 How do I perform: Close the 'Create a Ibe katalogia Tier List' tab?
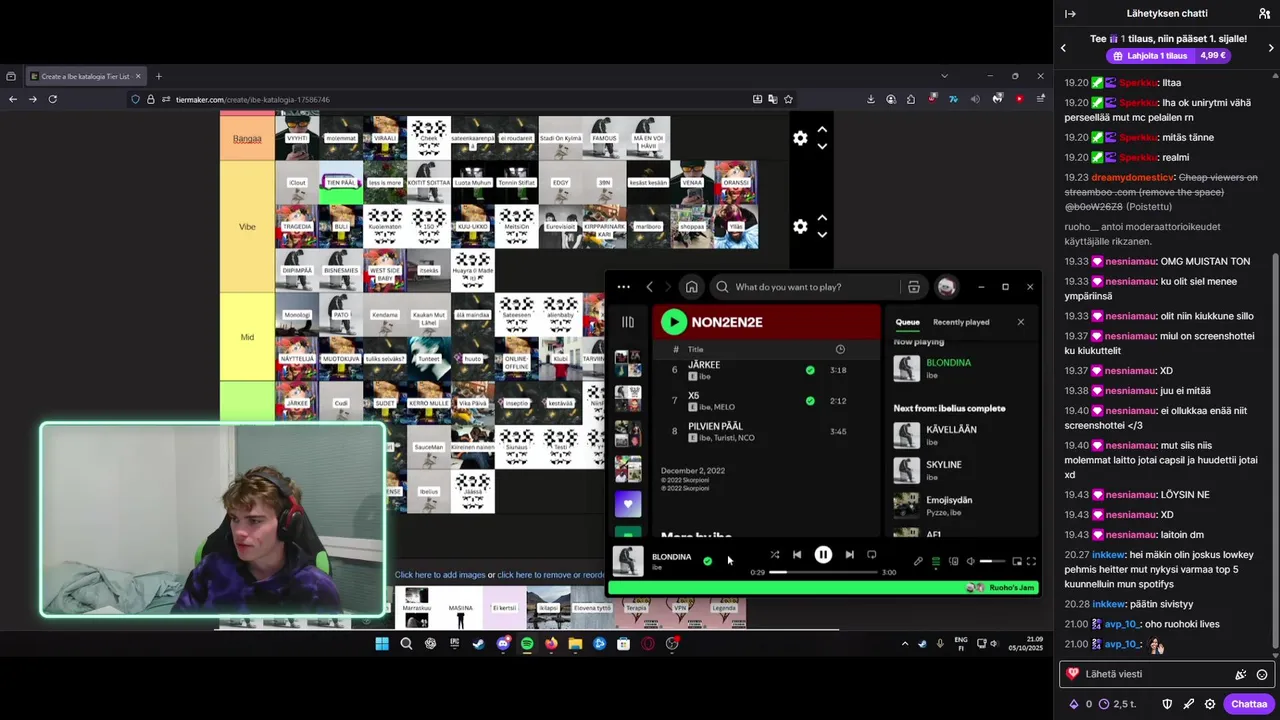click(140, 76)
